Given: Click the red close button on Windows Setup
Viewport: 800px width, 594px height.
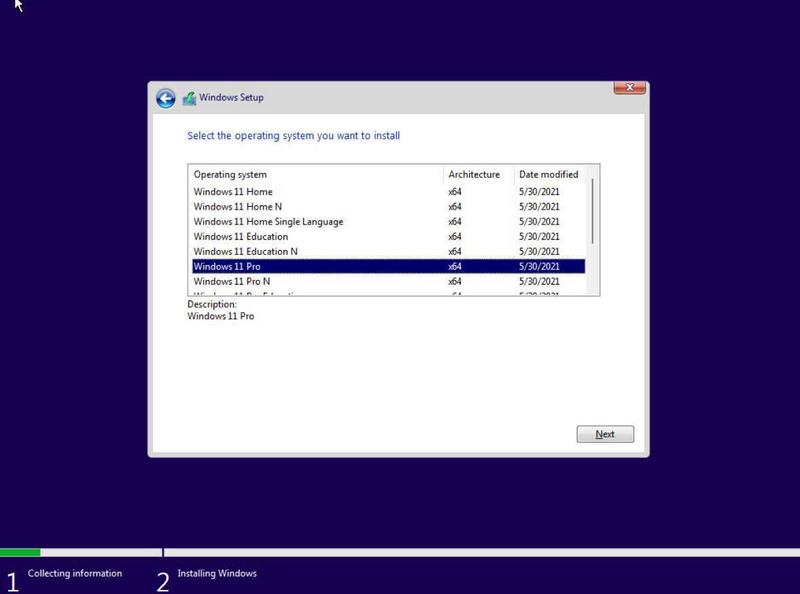Looking at the screenshot, I should click(629, 86).
